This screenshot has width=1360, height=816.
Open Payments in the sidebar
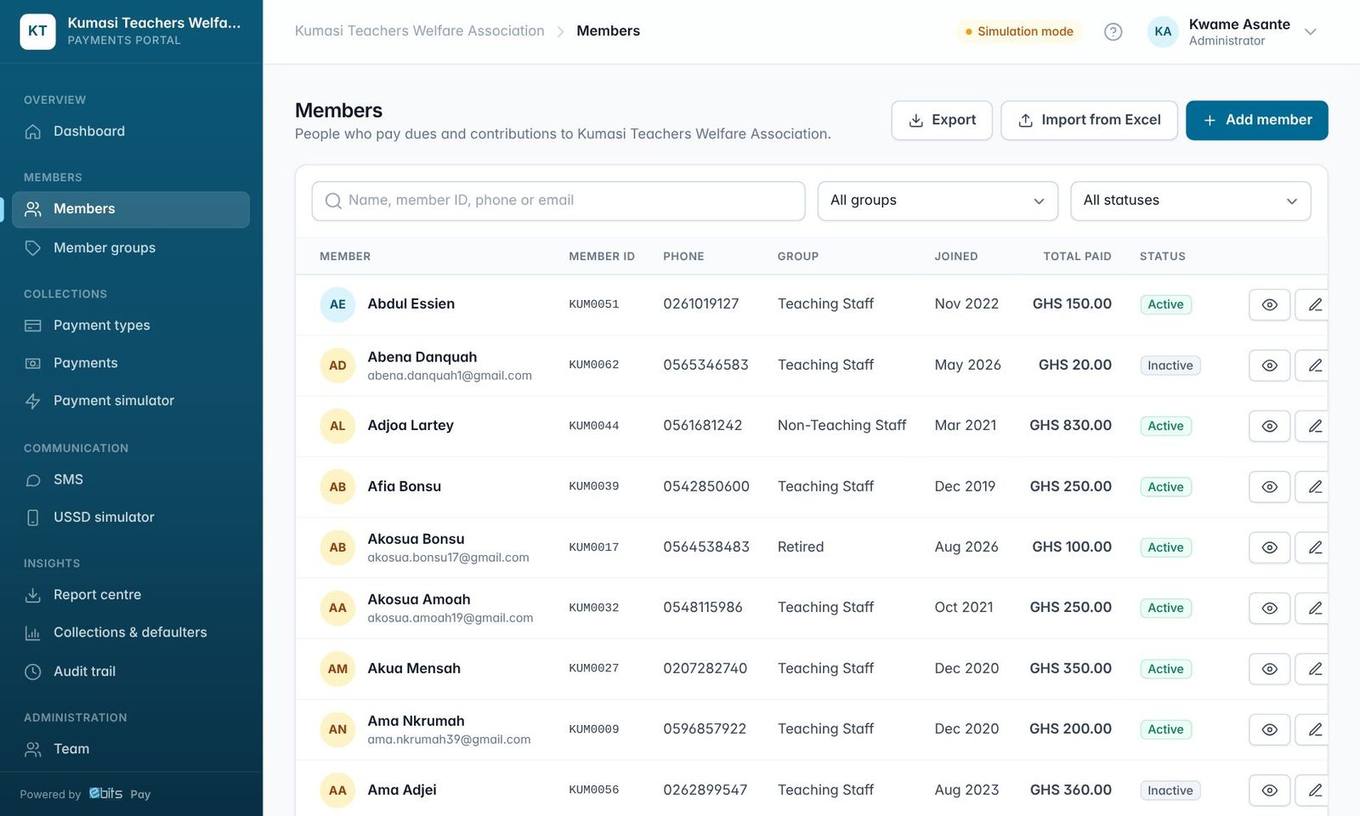point(131,363)
